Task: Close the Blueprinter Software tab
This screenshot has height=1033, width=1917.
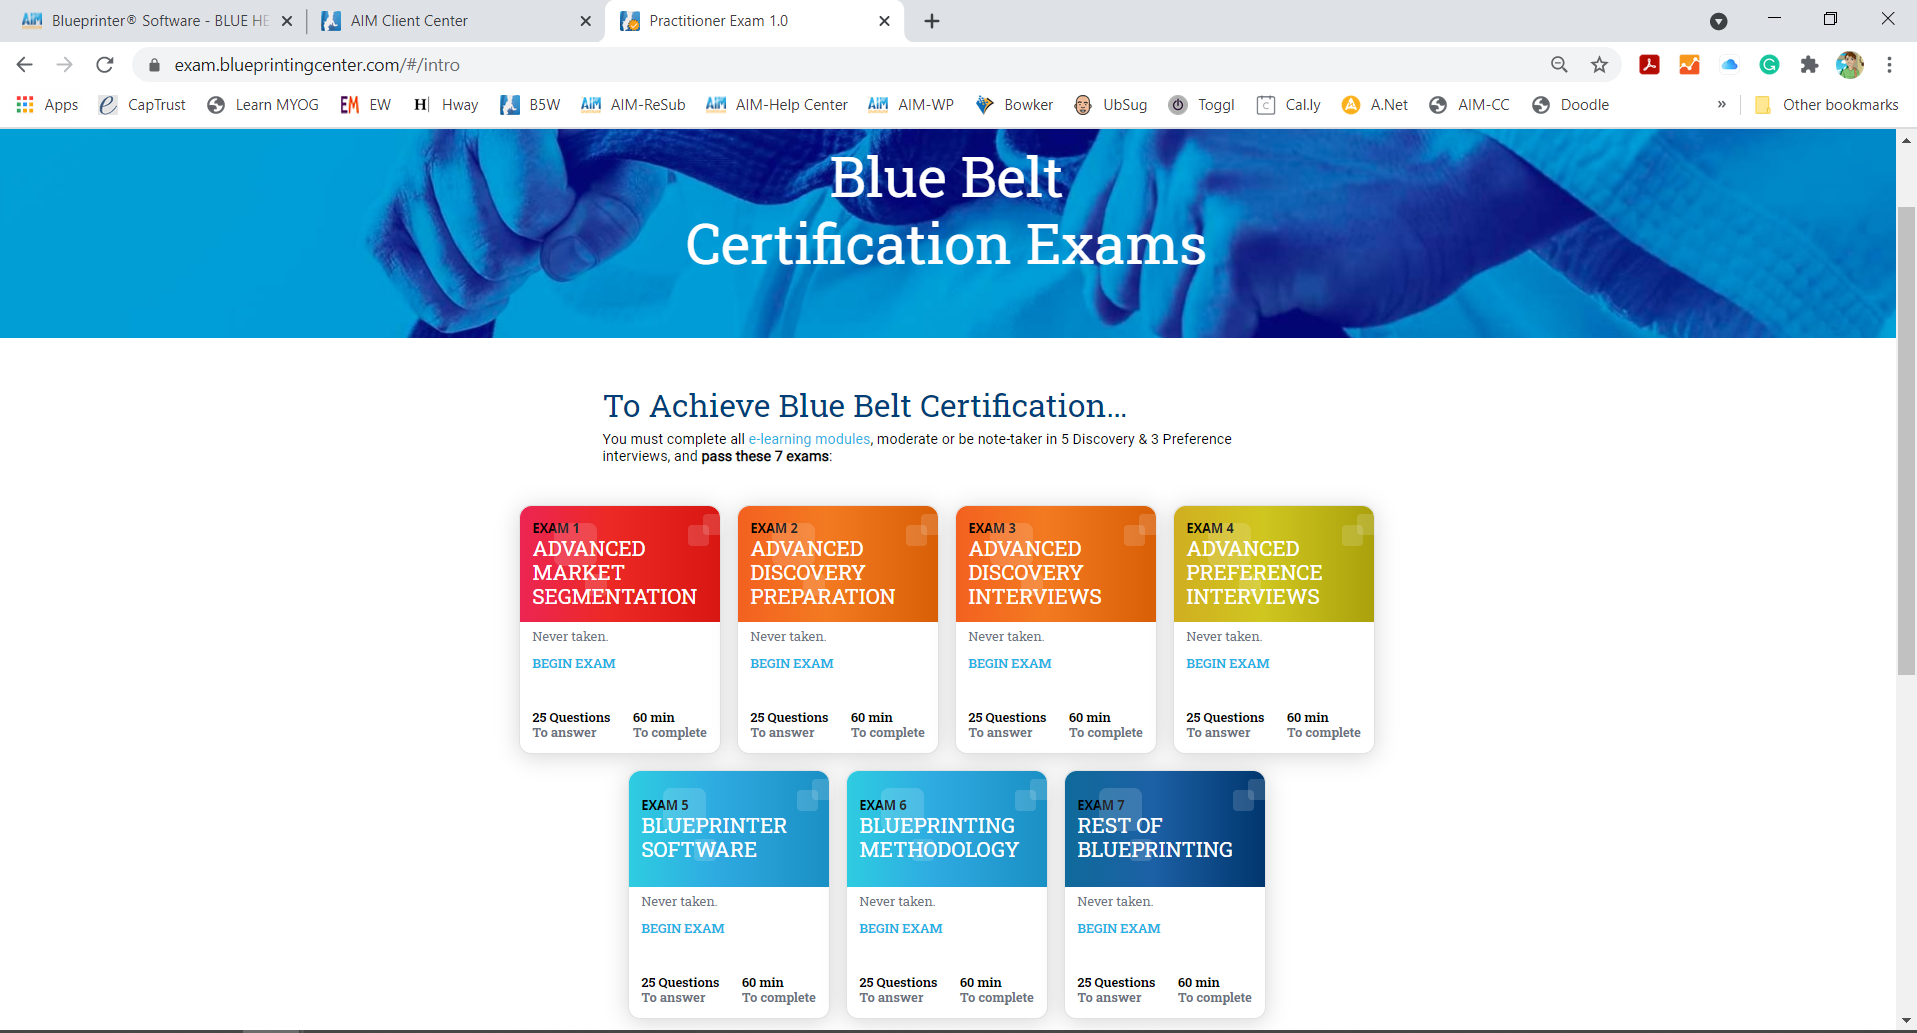Action: 287,21
